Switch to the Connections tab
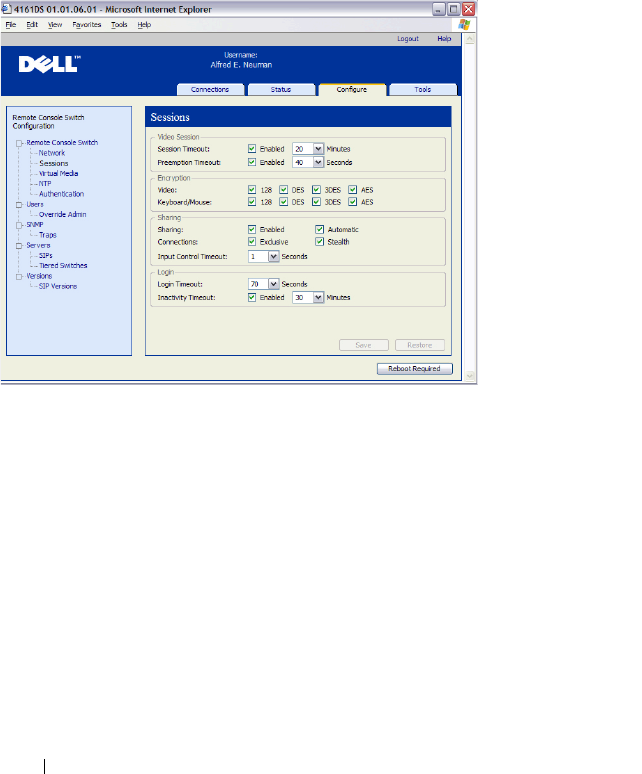Image resolution: width=642 pixels, height=774 pixels. pyautogui.click(x=210, y=89)
